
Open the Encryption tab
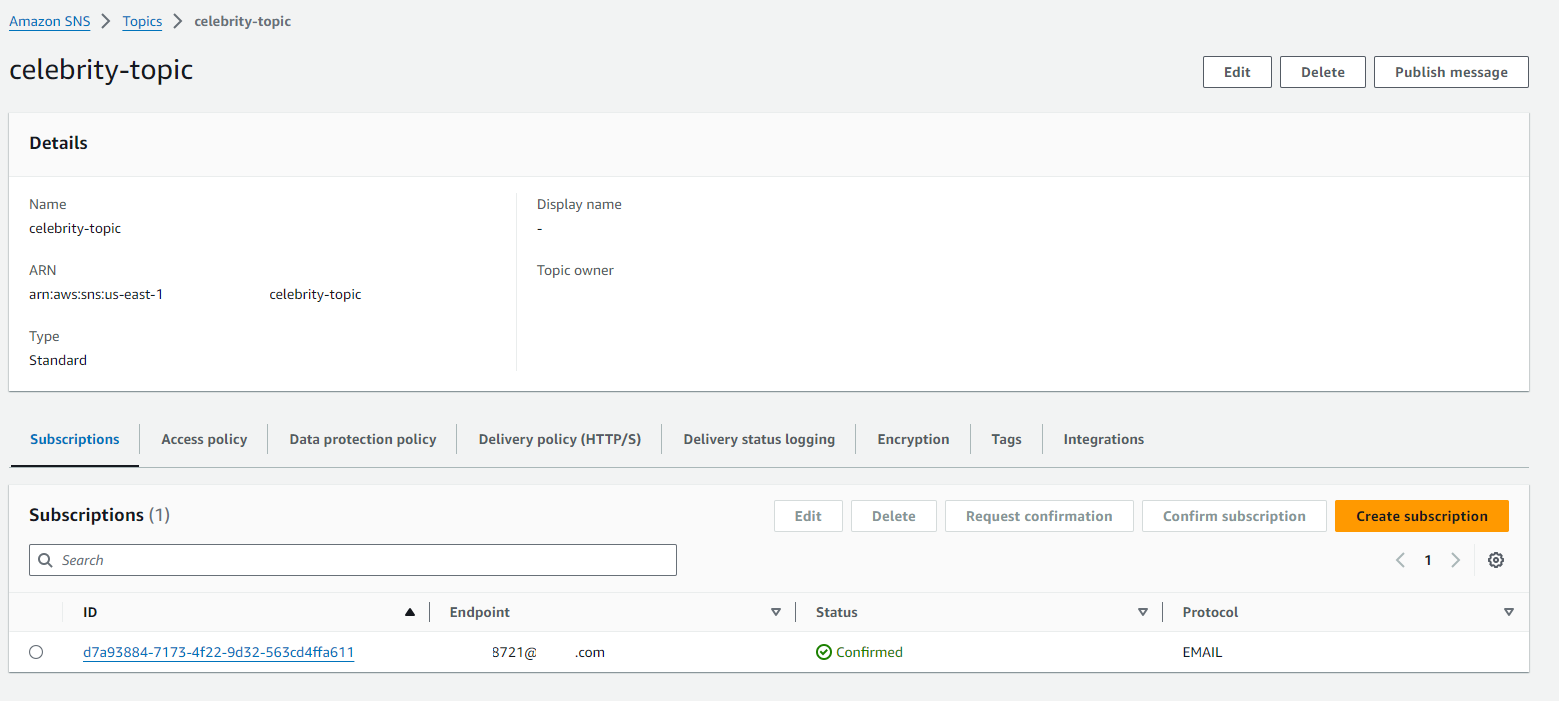pyautogui.click(x=913, y=439)
